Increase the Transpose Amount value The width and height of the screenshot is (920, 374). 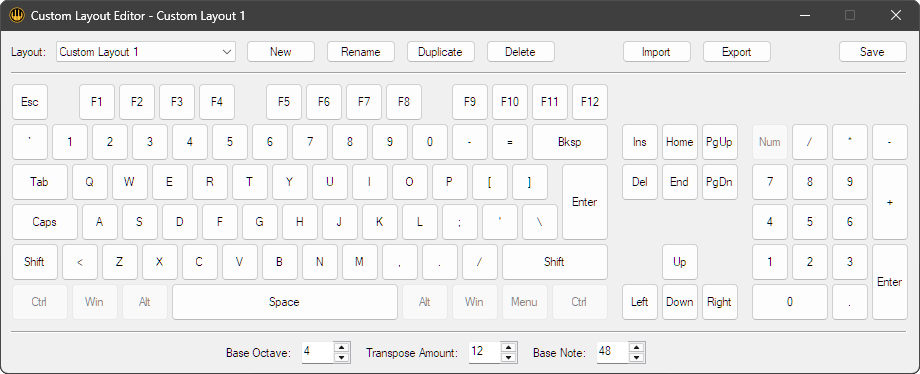pos(509,348)
